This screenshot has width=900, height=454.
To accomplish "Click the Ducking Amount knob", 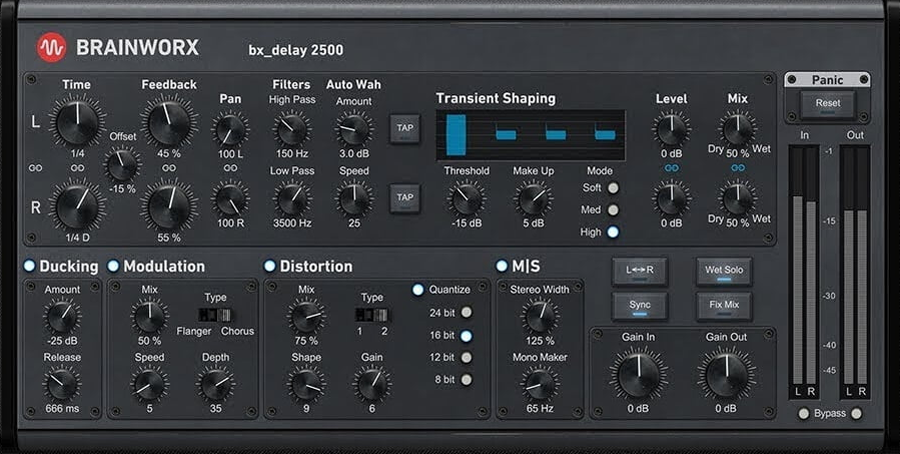I will pyautogui.click(x=62, y=317).
